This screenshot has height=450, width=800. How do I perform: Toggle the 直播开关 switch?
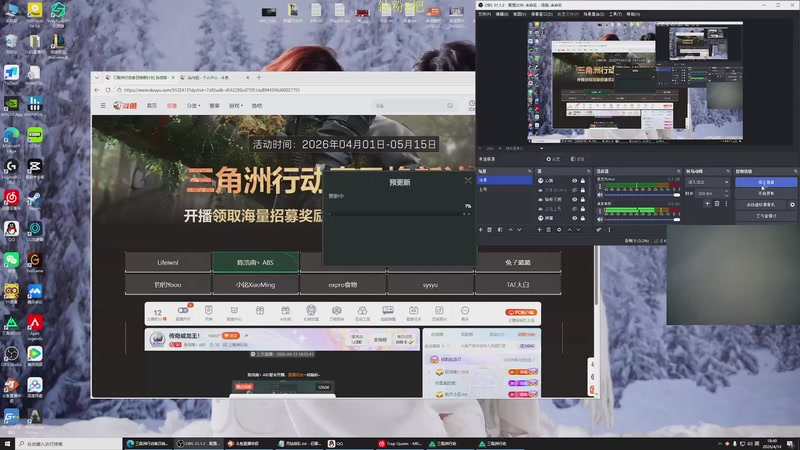tap(183, 310)
